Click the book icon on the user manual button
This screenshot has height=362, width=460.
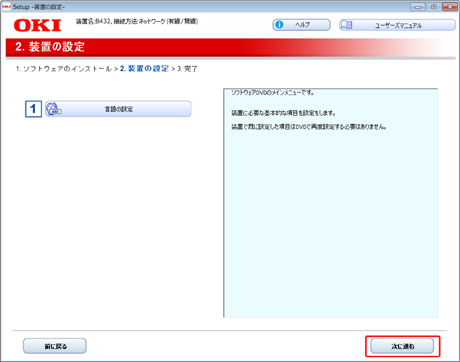tap(347, 25)
